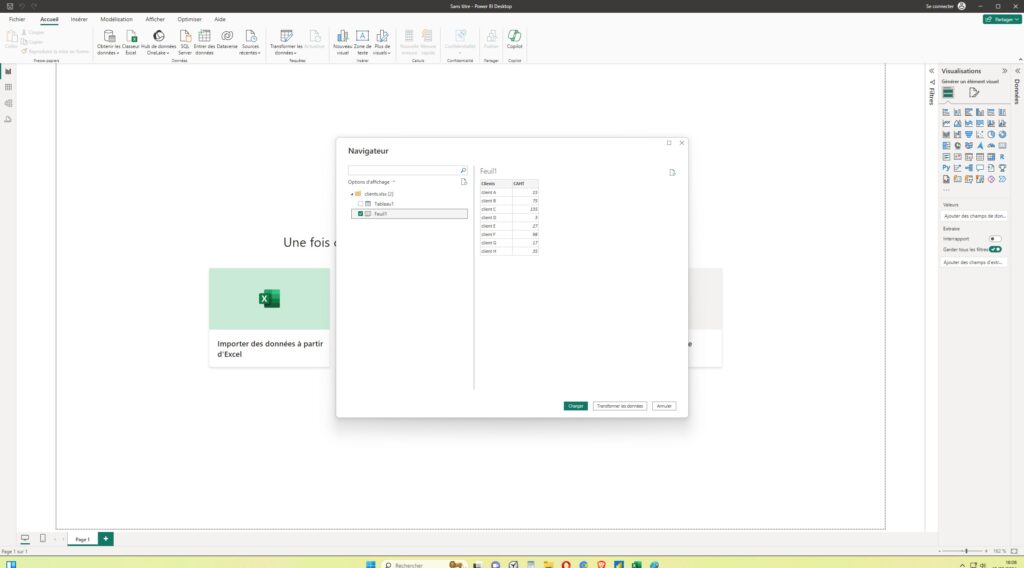This screenshot has height=568, width=1024.
Task: Click Annuler to cancel the Navigateur
Action: pyautogui.click(x=664, y=406)
